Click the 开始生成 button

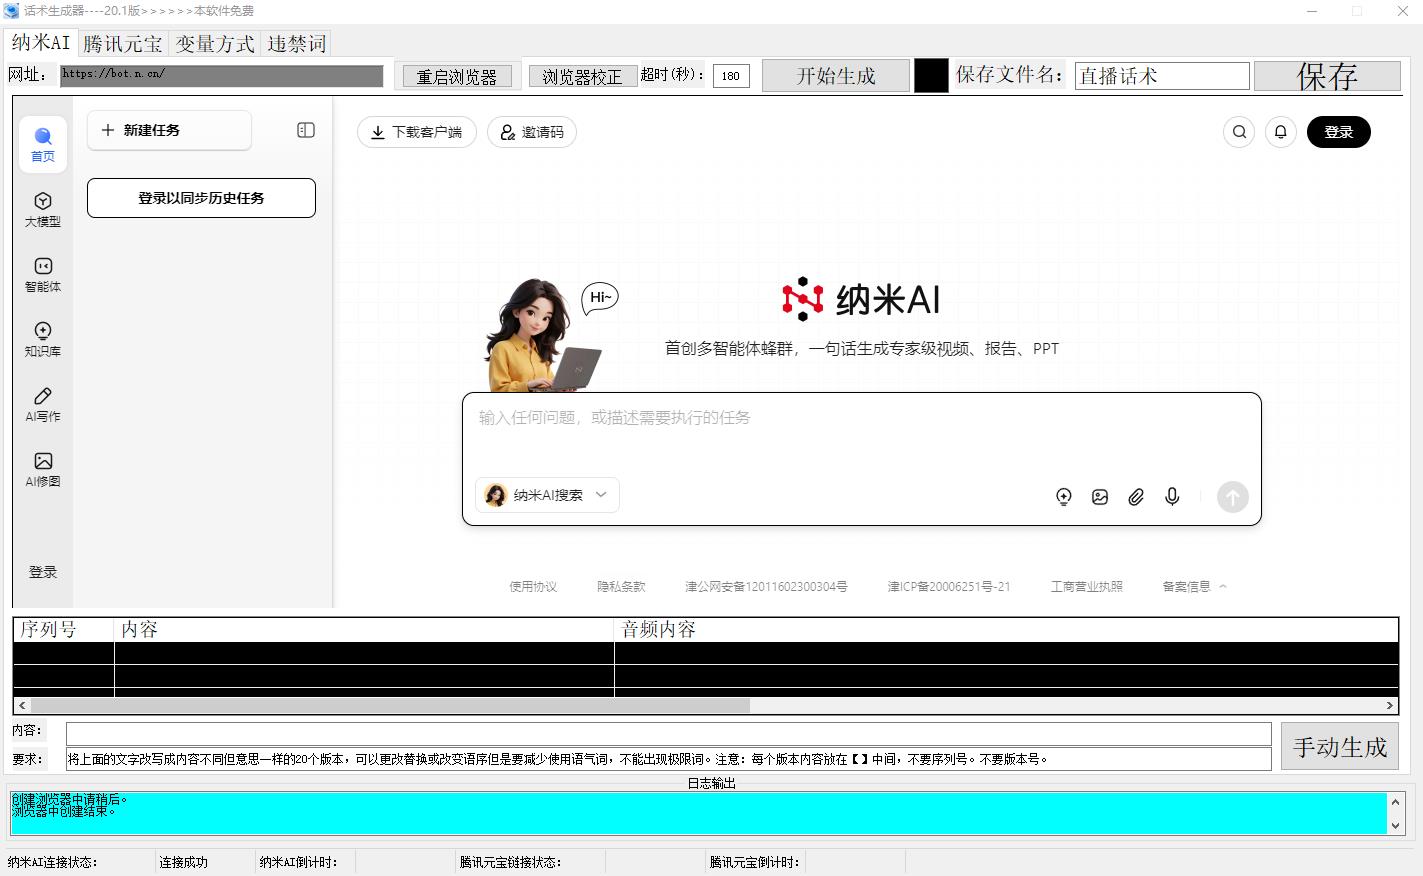click(x=836, y=76)
